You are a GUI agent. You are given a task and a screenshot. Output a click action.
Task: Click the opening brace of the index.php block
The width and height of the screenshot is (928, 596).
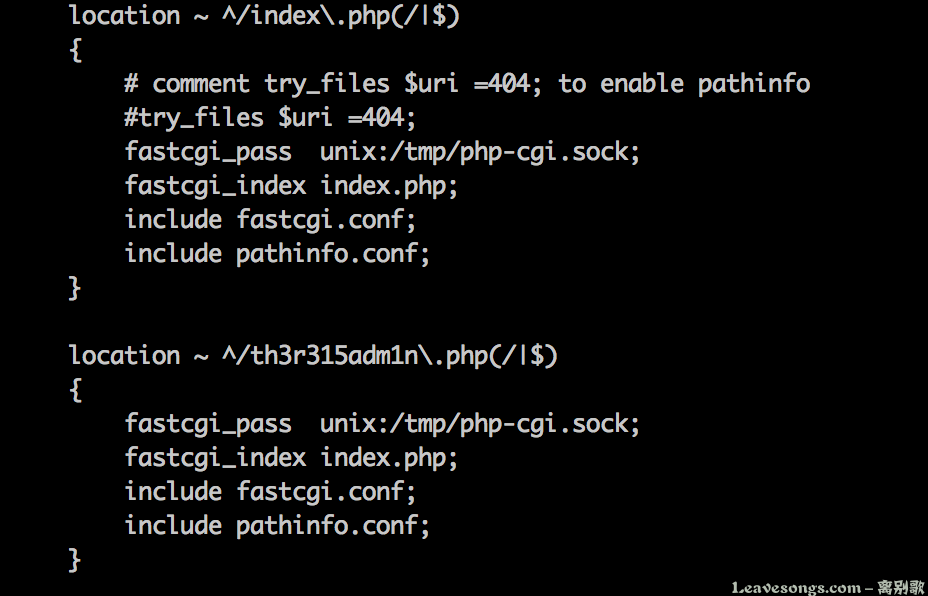click(75, 50)
